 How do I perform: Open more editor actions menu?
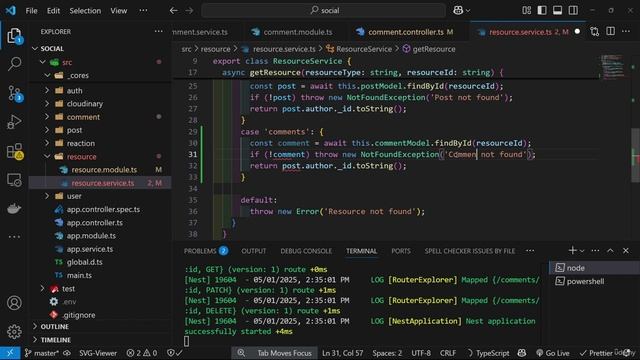tap(626, 31)
